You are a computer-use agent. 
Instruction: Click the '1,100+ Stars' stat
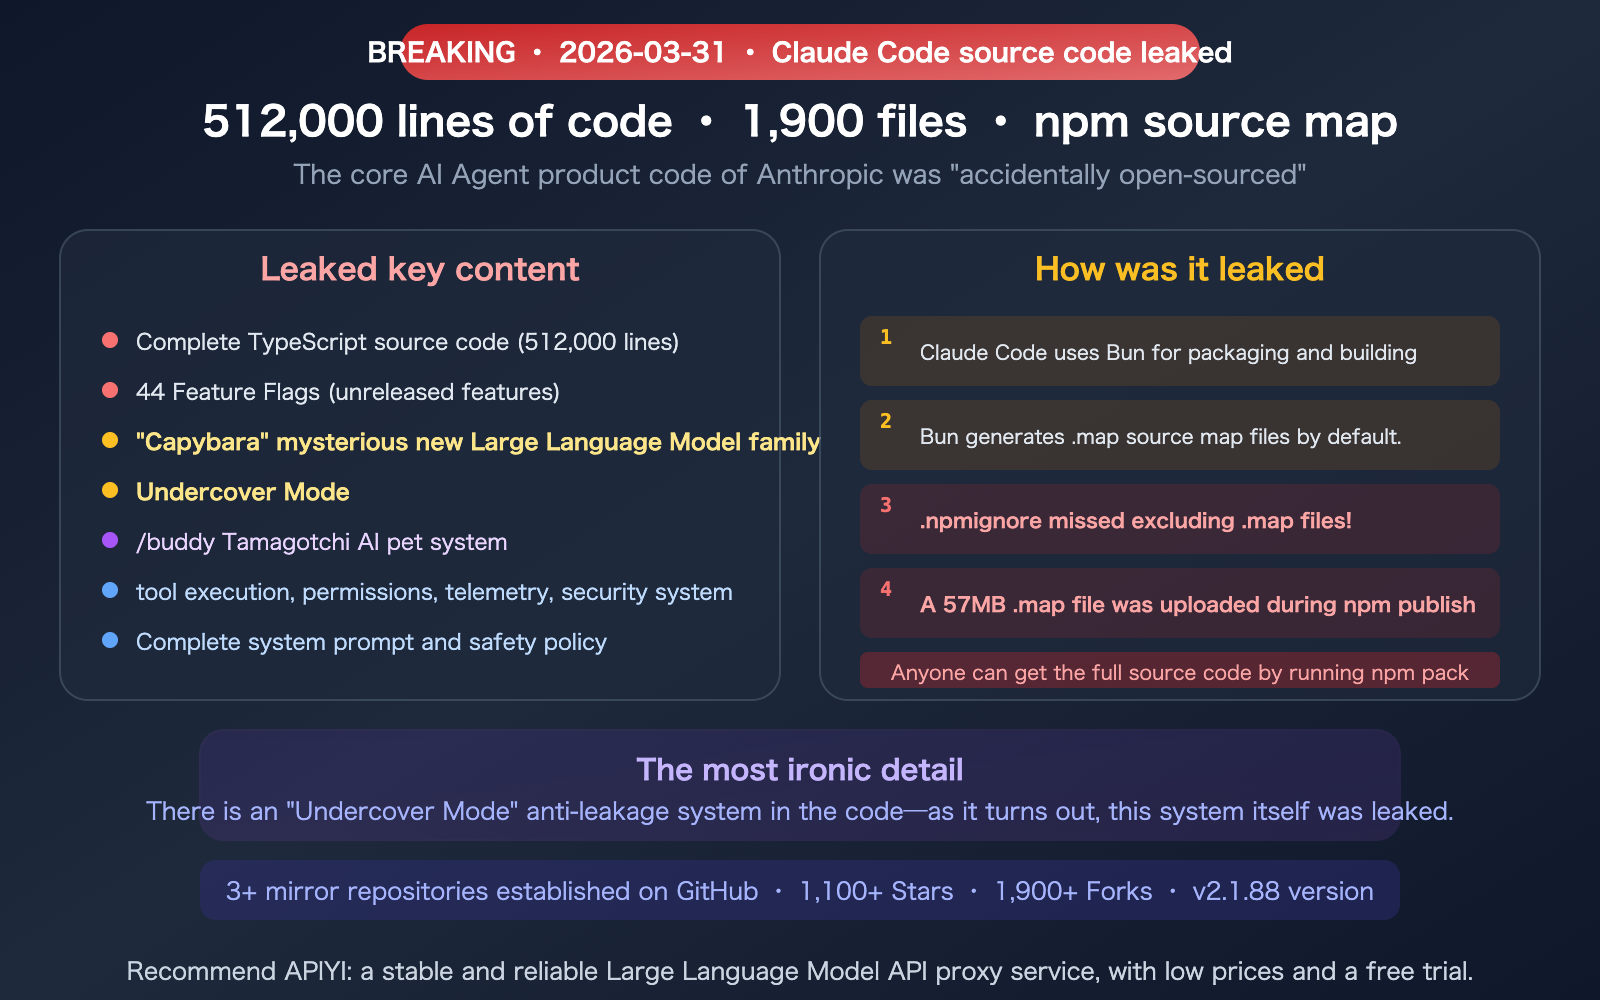click(876, 891)
